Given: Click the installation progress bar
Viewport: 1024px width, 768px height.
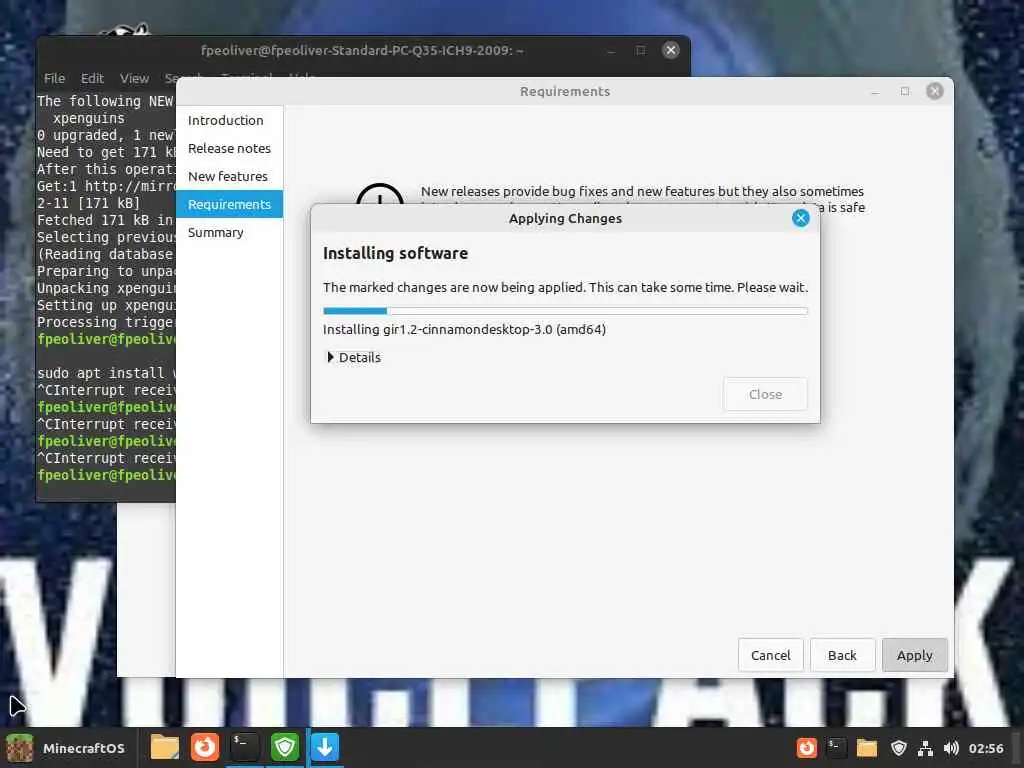Looking at the screenshot, I should (x=566, y=311).
